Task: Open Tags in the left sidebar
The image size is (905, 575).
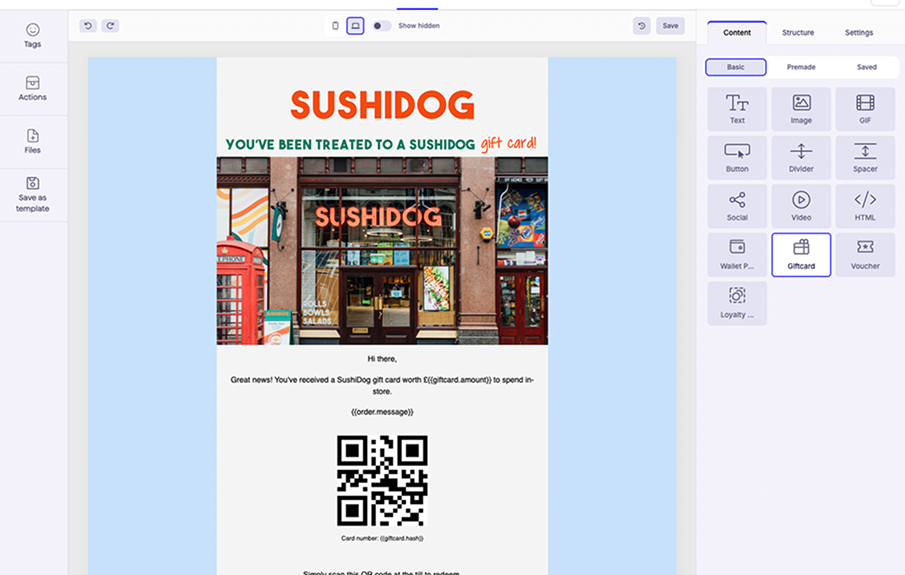Action: click(x=33, y=36)
